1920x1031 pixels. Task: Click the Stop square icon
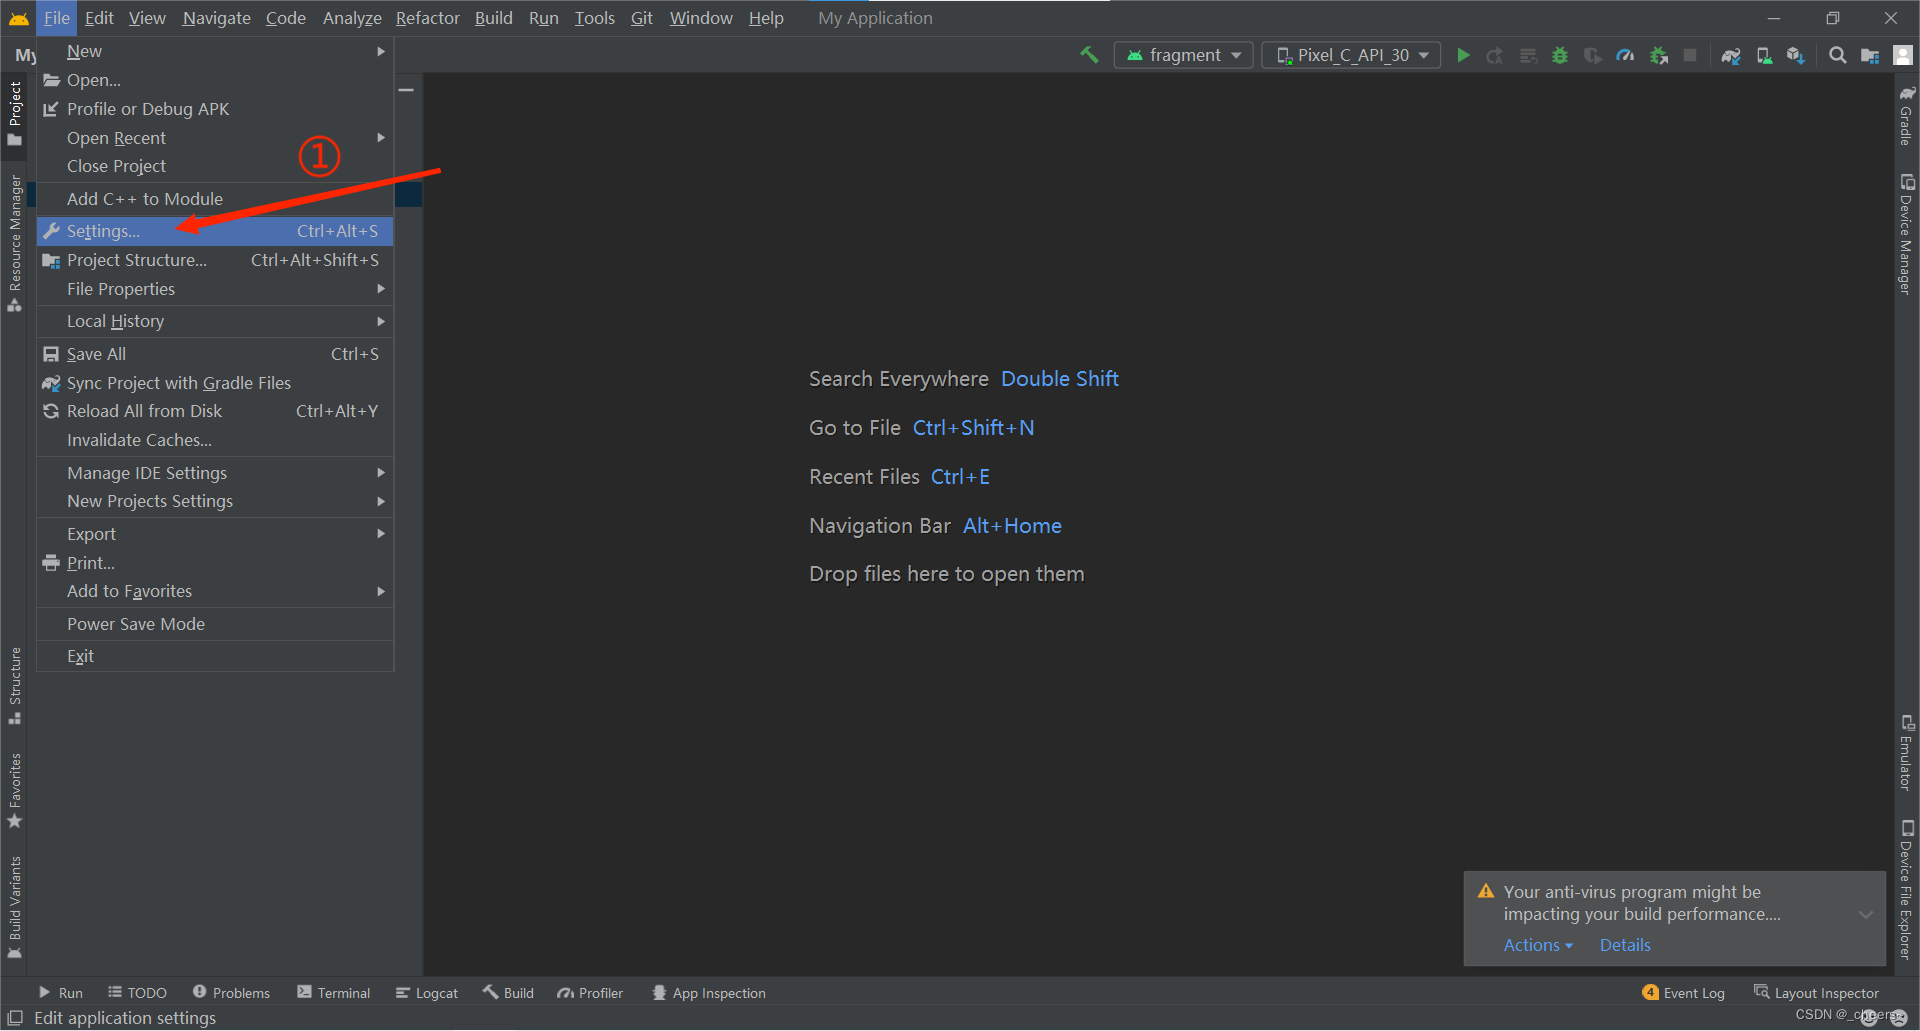pos(1690,55)
